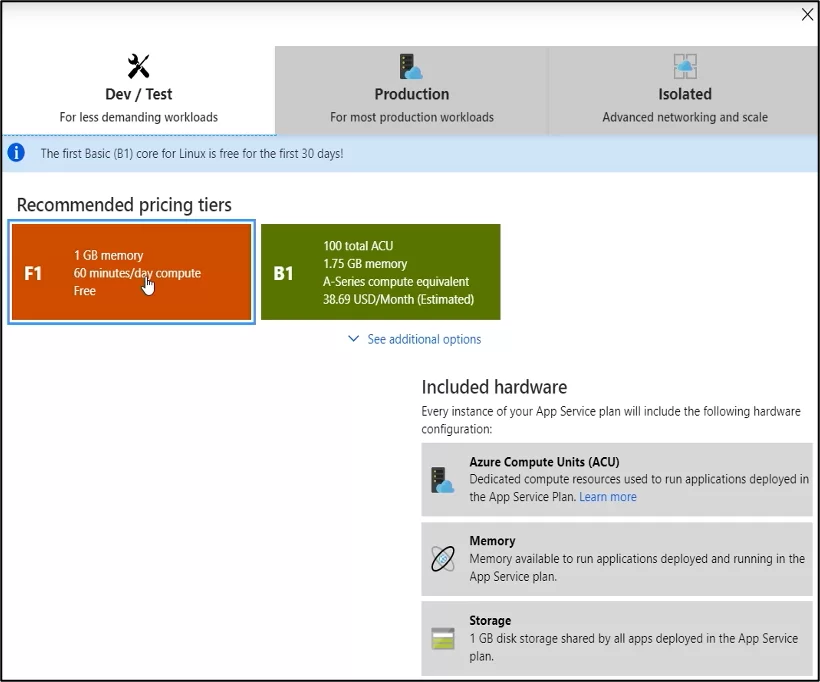Choose the B1 pricing tier card
820x682 pixels.
click(381, 272)
